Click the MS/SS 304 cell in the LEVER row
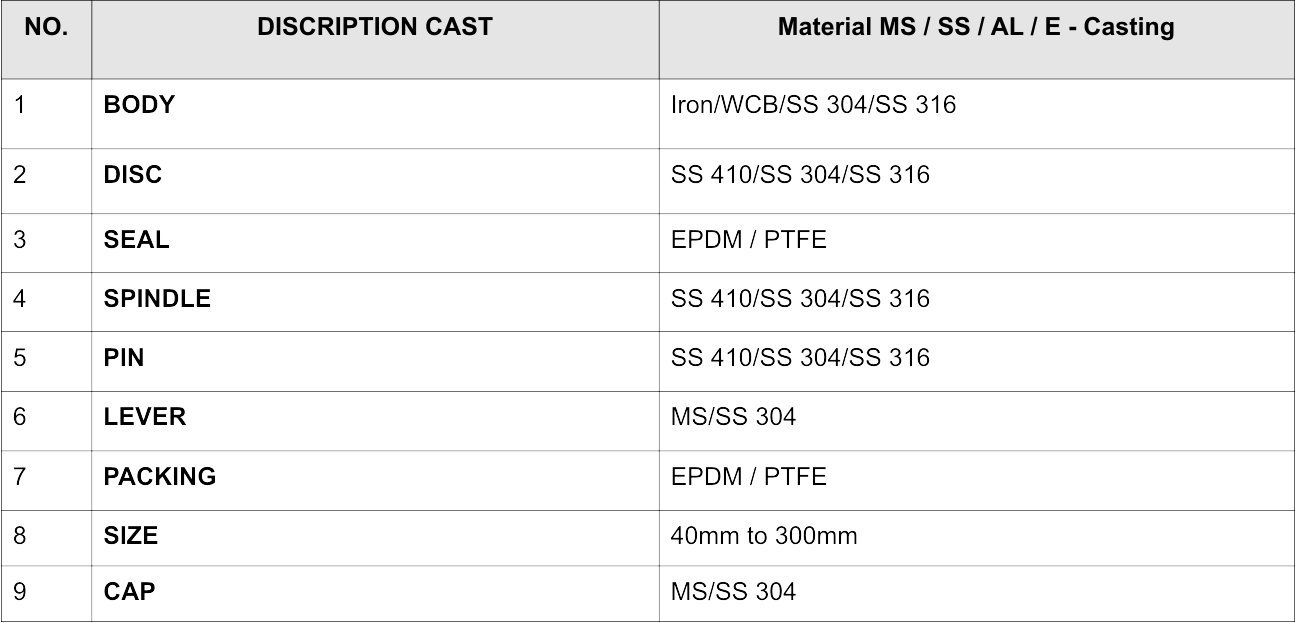1295x623 pixels. tap(976, 418)
